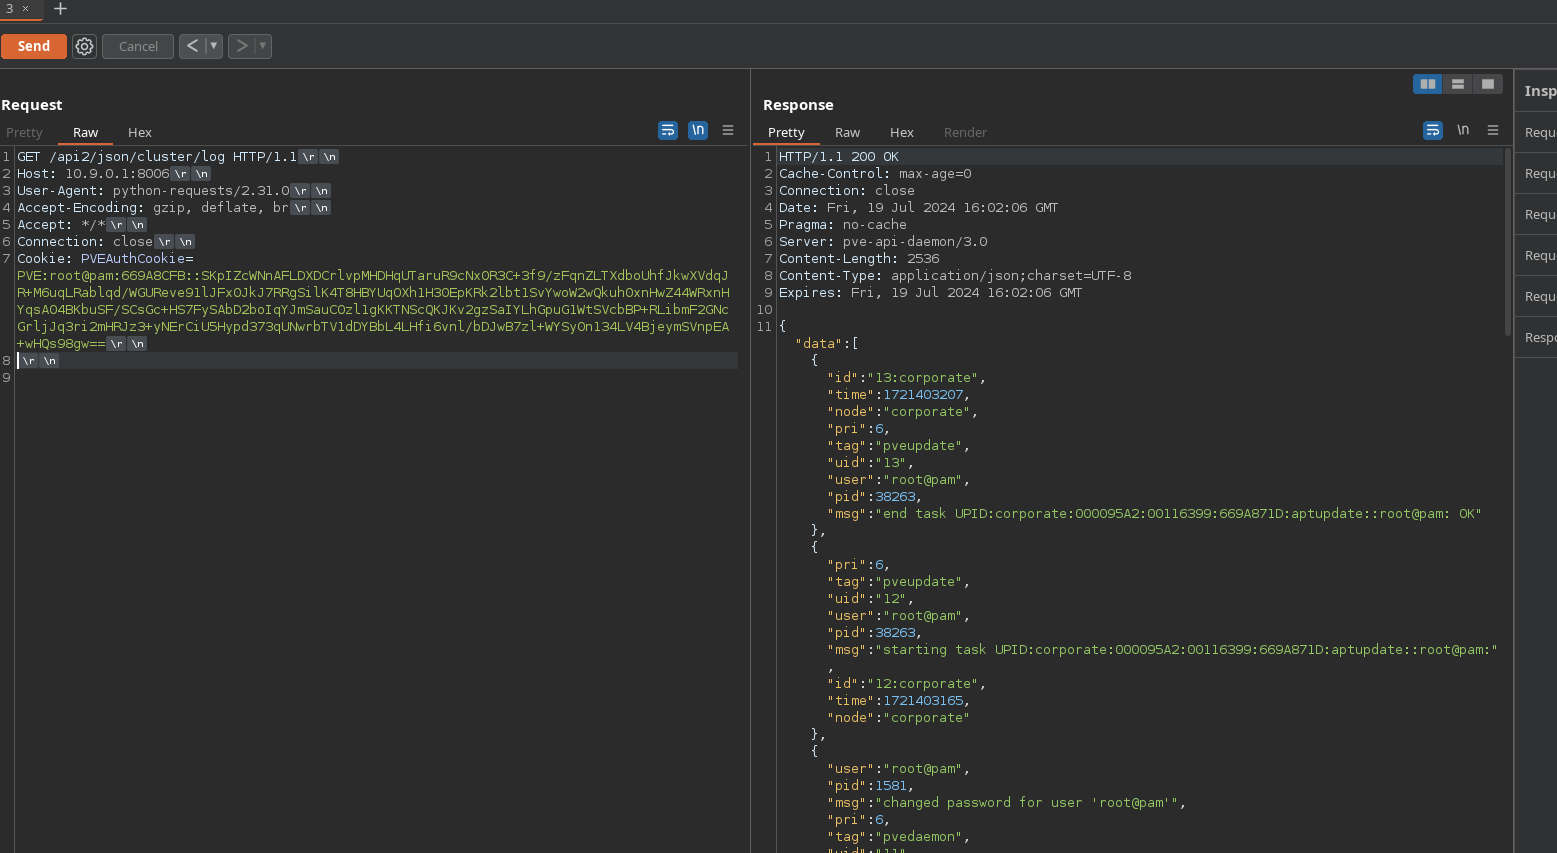Add a new Repeater tab

point(60,8)
